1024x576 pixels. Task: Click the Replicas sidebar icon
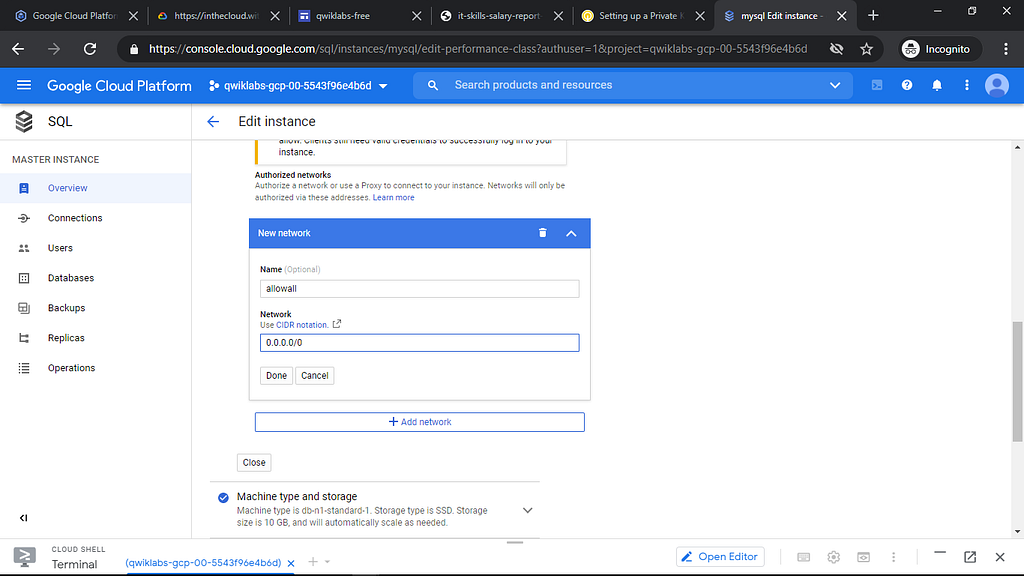click(24, 338)
